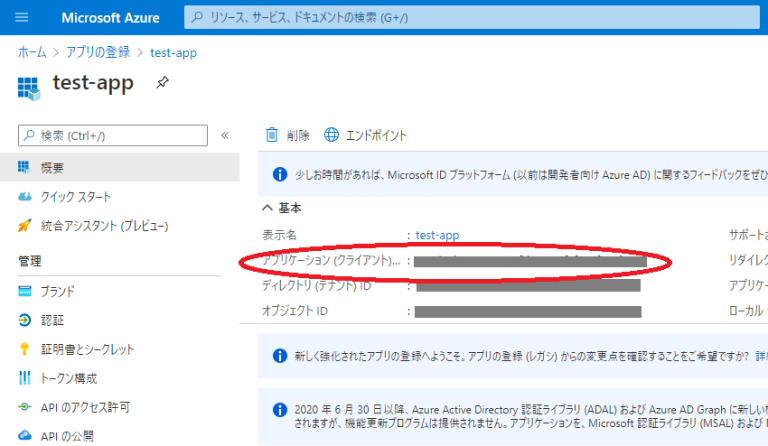Click the ブランド card icon
Image resolution: width=768 pixels, height=446 pixels.
(x=24, y=291)
